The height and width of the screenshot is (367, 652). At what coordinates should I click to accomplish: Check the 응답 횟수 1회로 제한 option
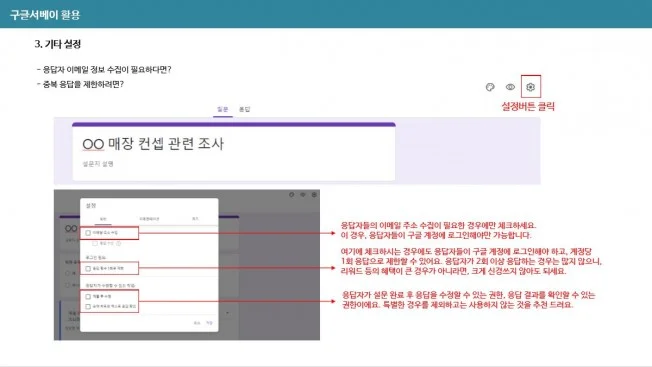point(88,268)
